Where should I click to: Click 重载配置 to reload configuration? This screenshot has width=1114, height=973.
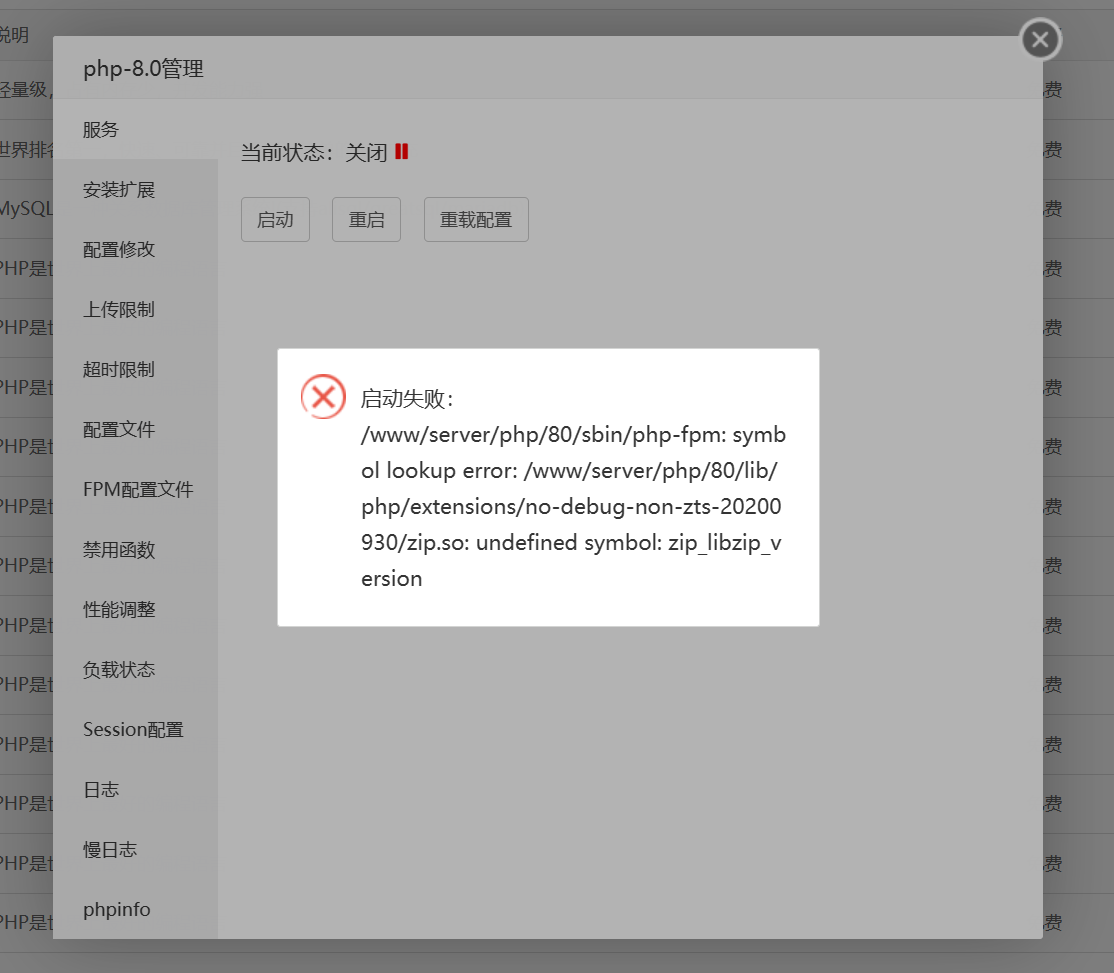[x=476, y=219]
